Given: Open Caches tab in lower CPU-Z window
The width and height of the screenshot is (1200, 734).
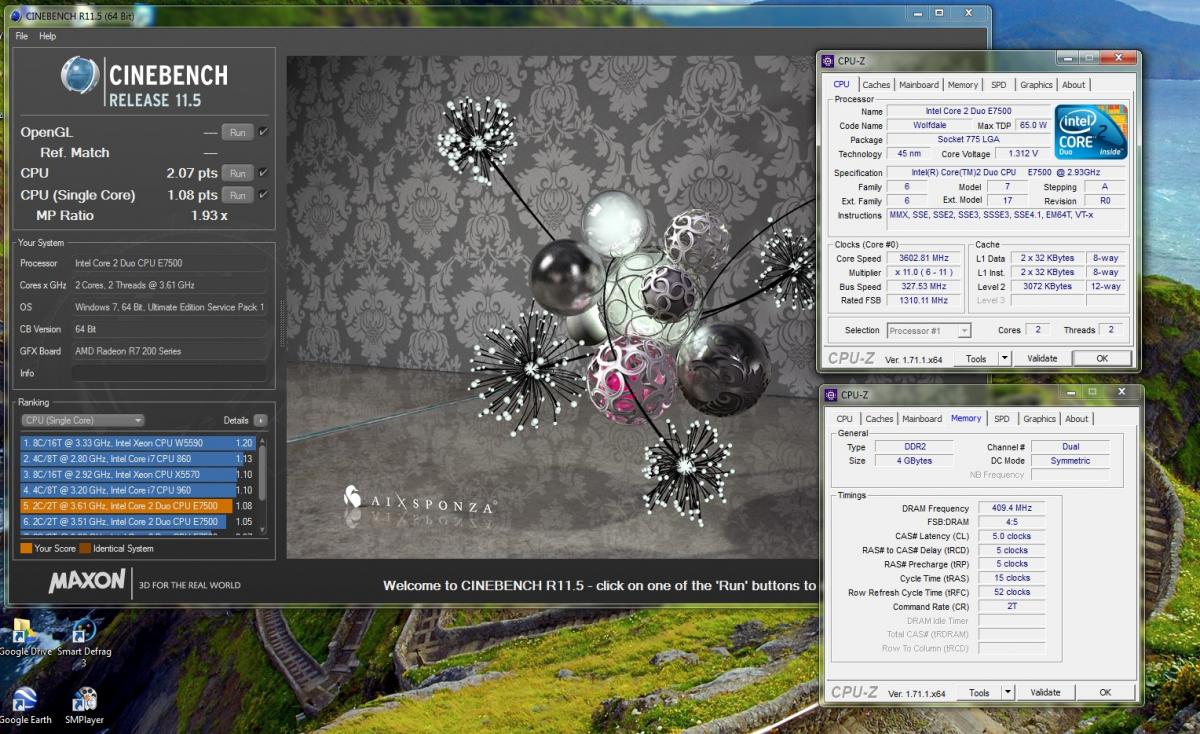Looking at the screenshot, I should coord(879,419).
